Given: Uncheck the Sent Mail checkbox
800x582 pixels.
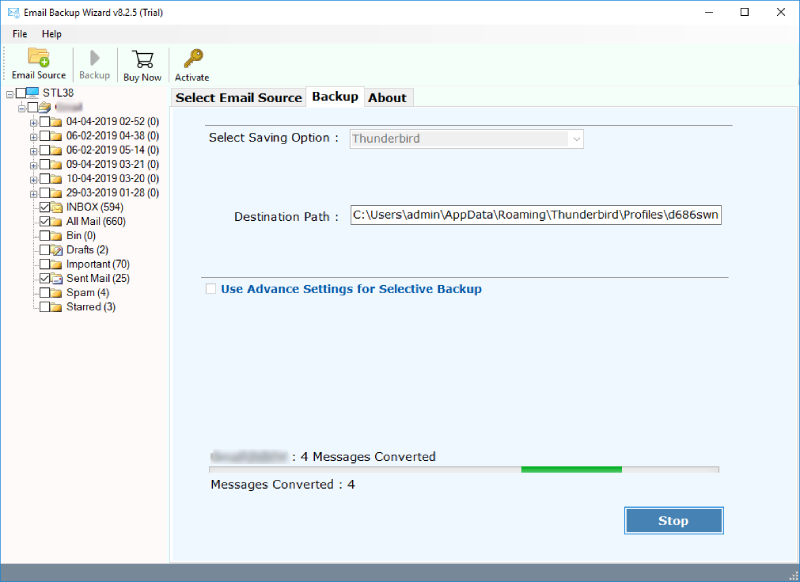Looking at the screenshot, I should 43,278.
